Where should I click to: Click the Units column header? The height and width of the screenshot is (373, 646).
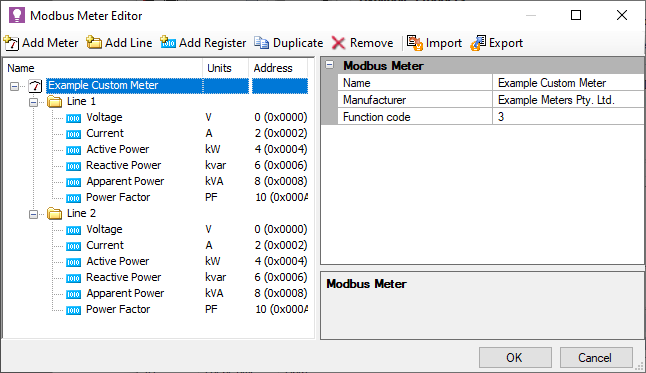point(226,68)
